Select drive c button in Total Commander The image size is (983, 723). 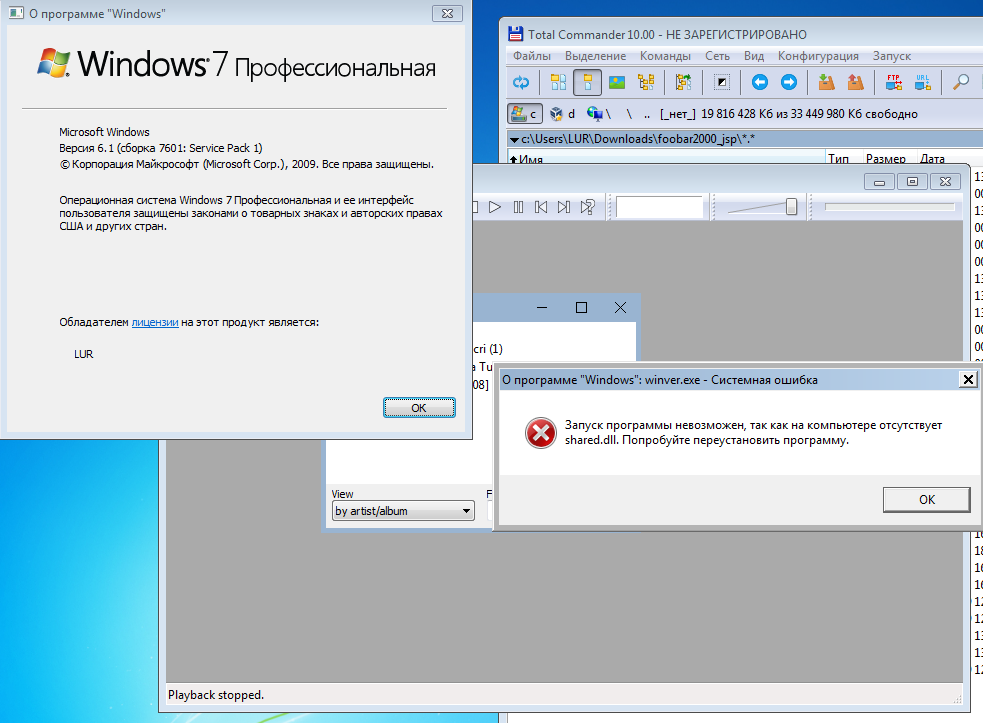[525, 113]
